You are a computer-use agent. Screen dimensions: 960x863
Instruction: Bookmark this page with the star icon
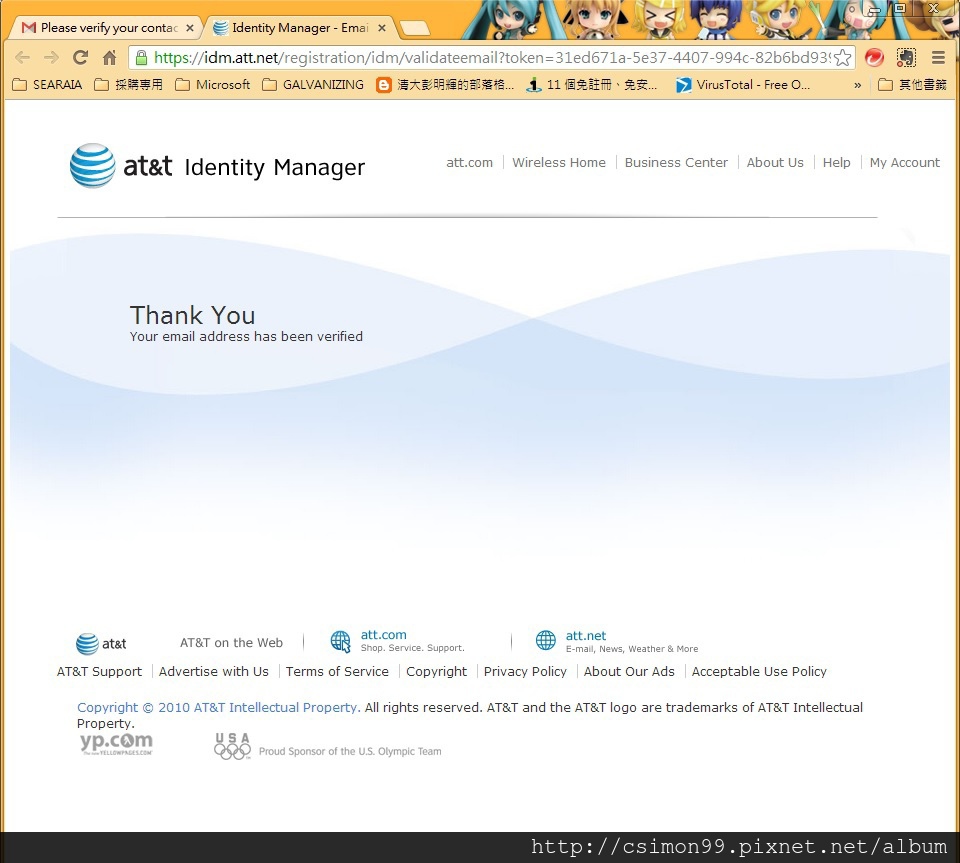pos(842,58)
